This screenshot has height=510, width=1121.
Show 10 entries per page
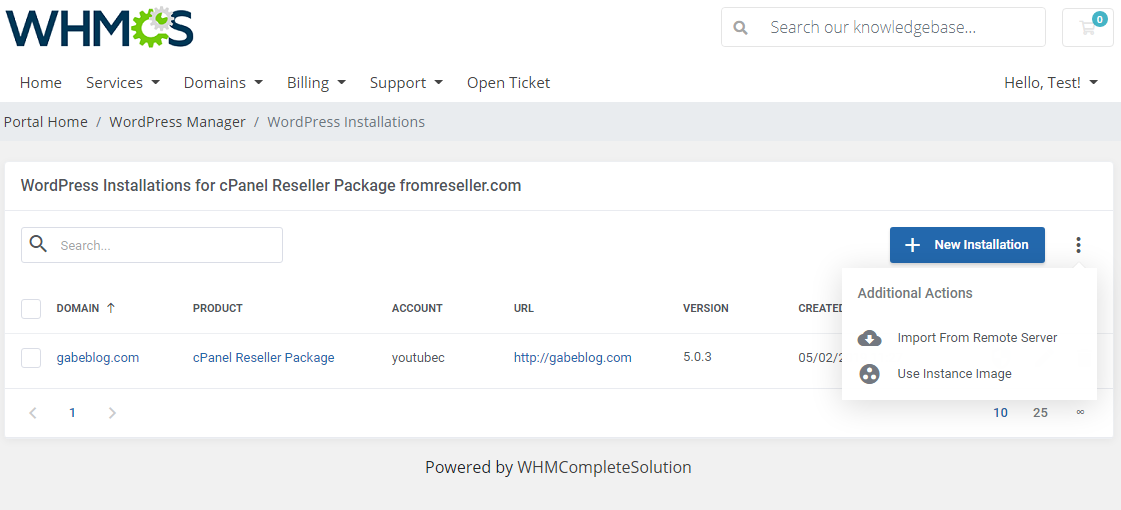pyautogui.click(x=1000, y=413)
